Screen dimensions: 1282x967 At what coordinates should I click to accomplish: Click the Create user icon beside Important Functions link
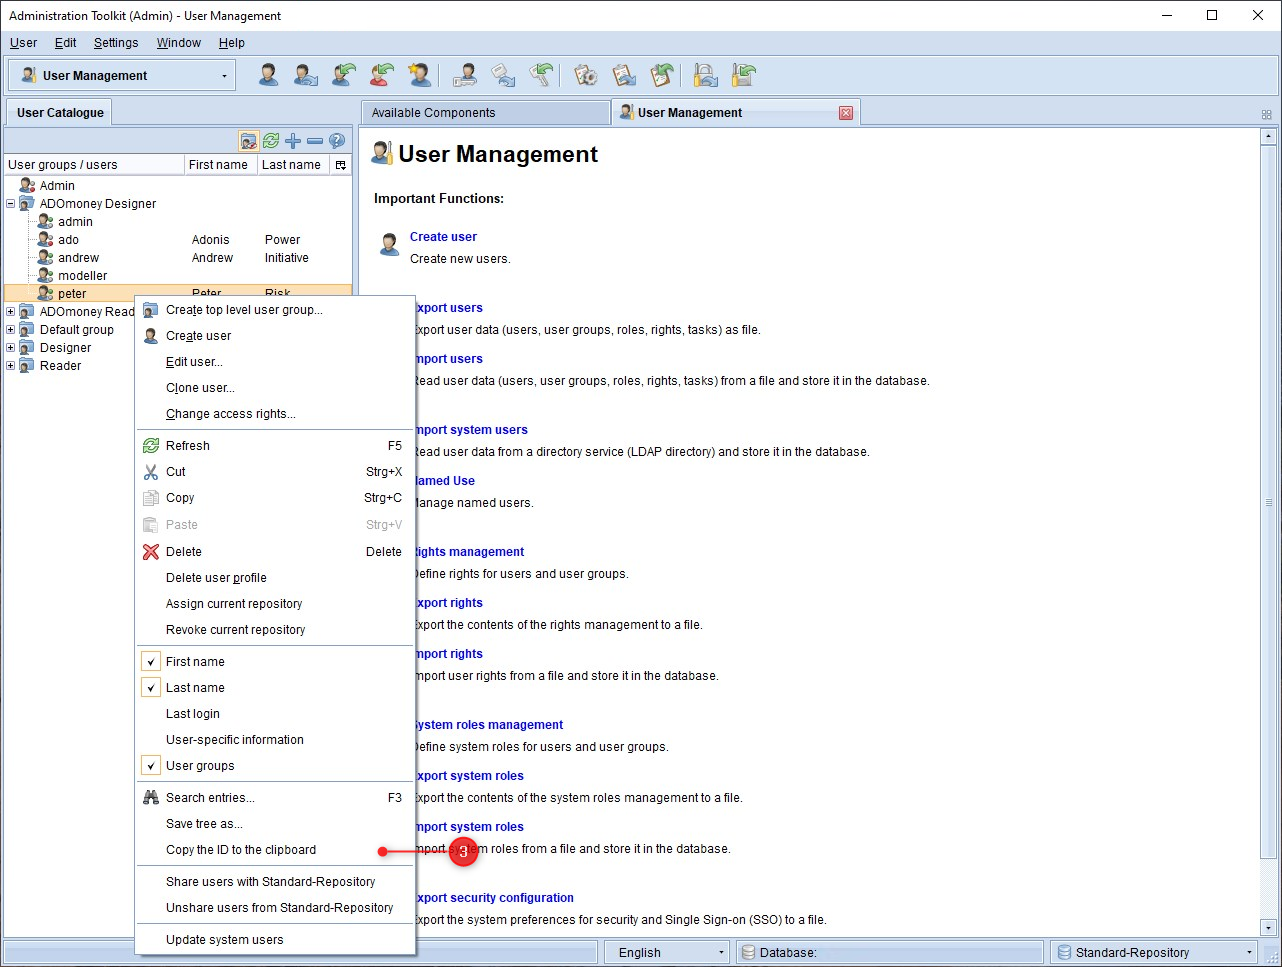coord(390,244)
